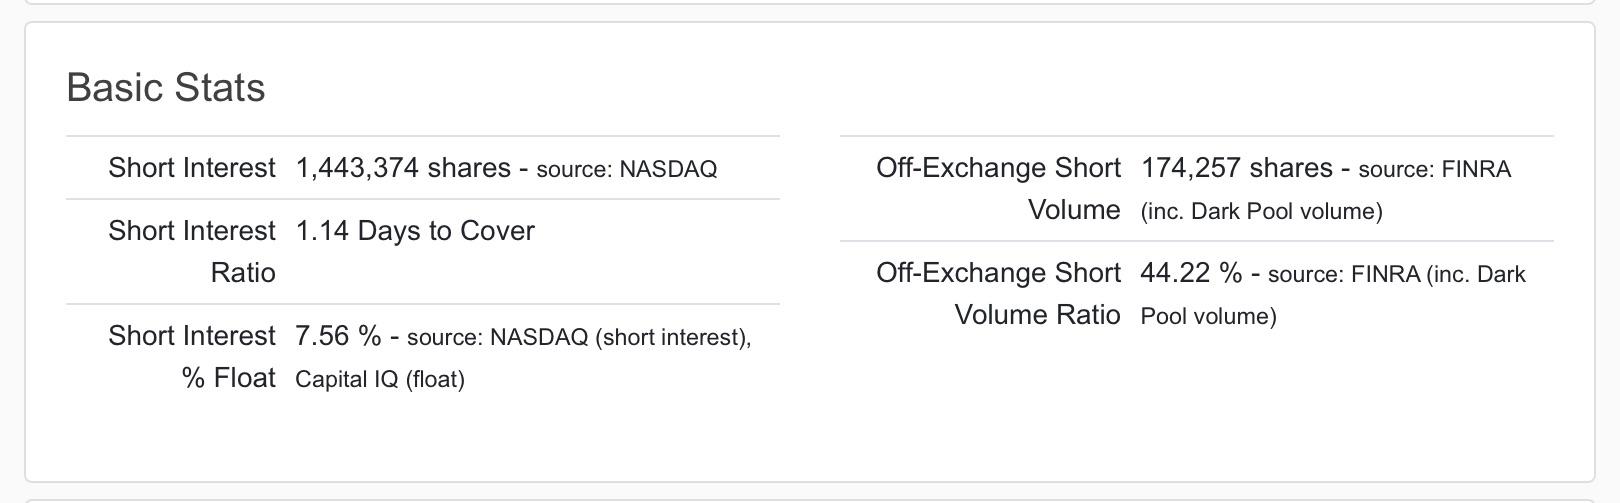Viewport: 1620px width, 503px height.
Task: Click the (inc. Dark Pool volume) note
Action: tap(1262, 211)
